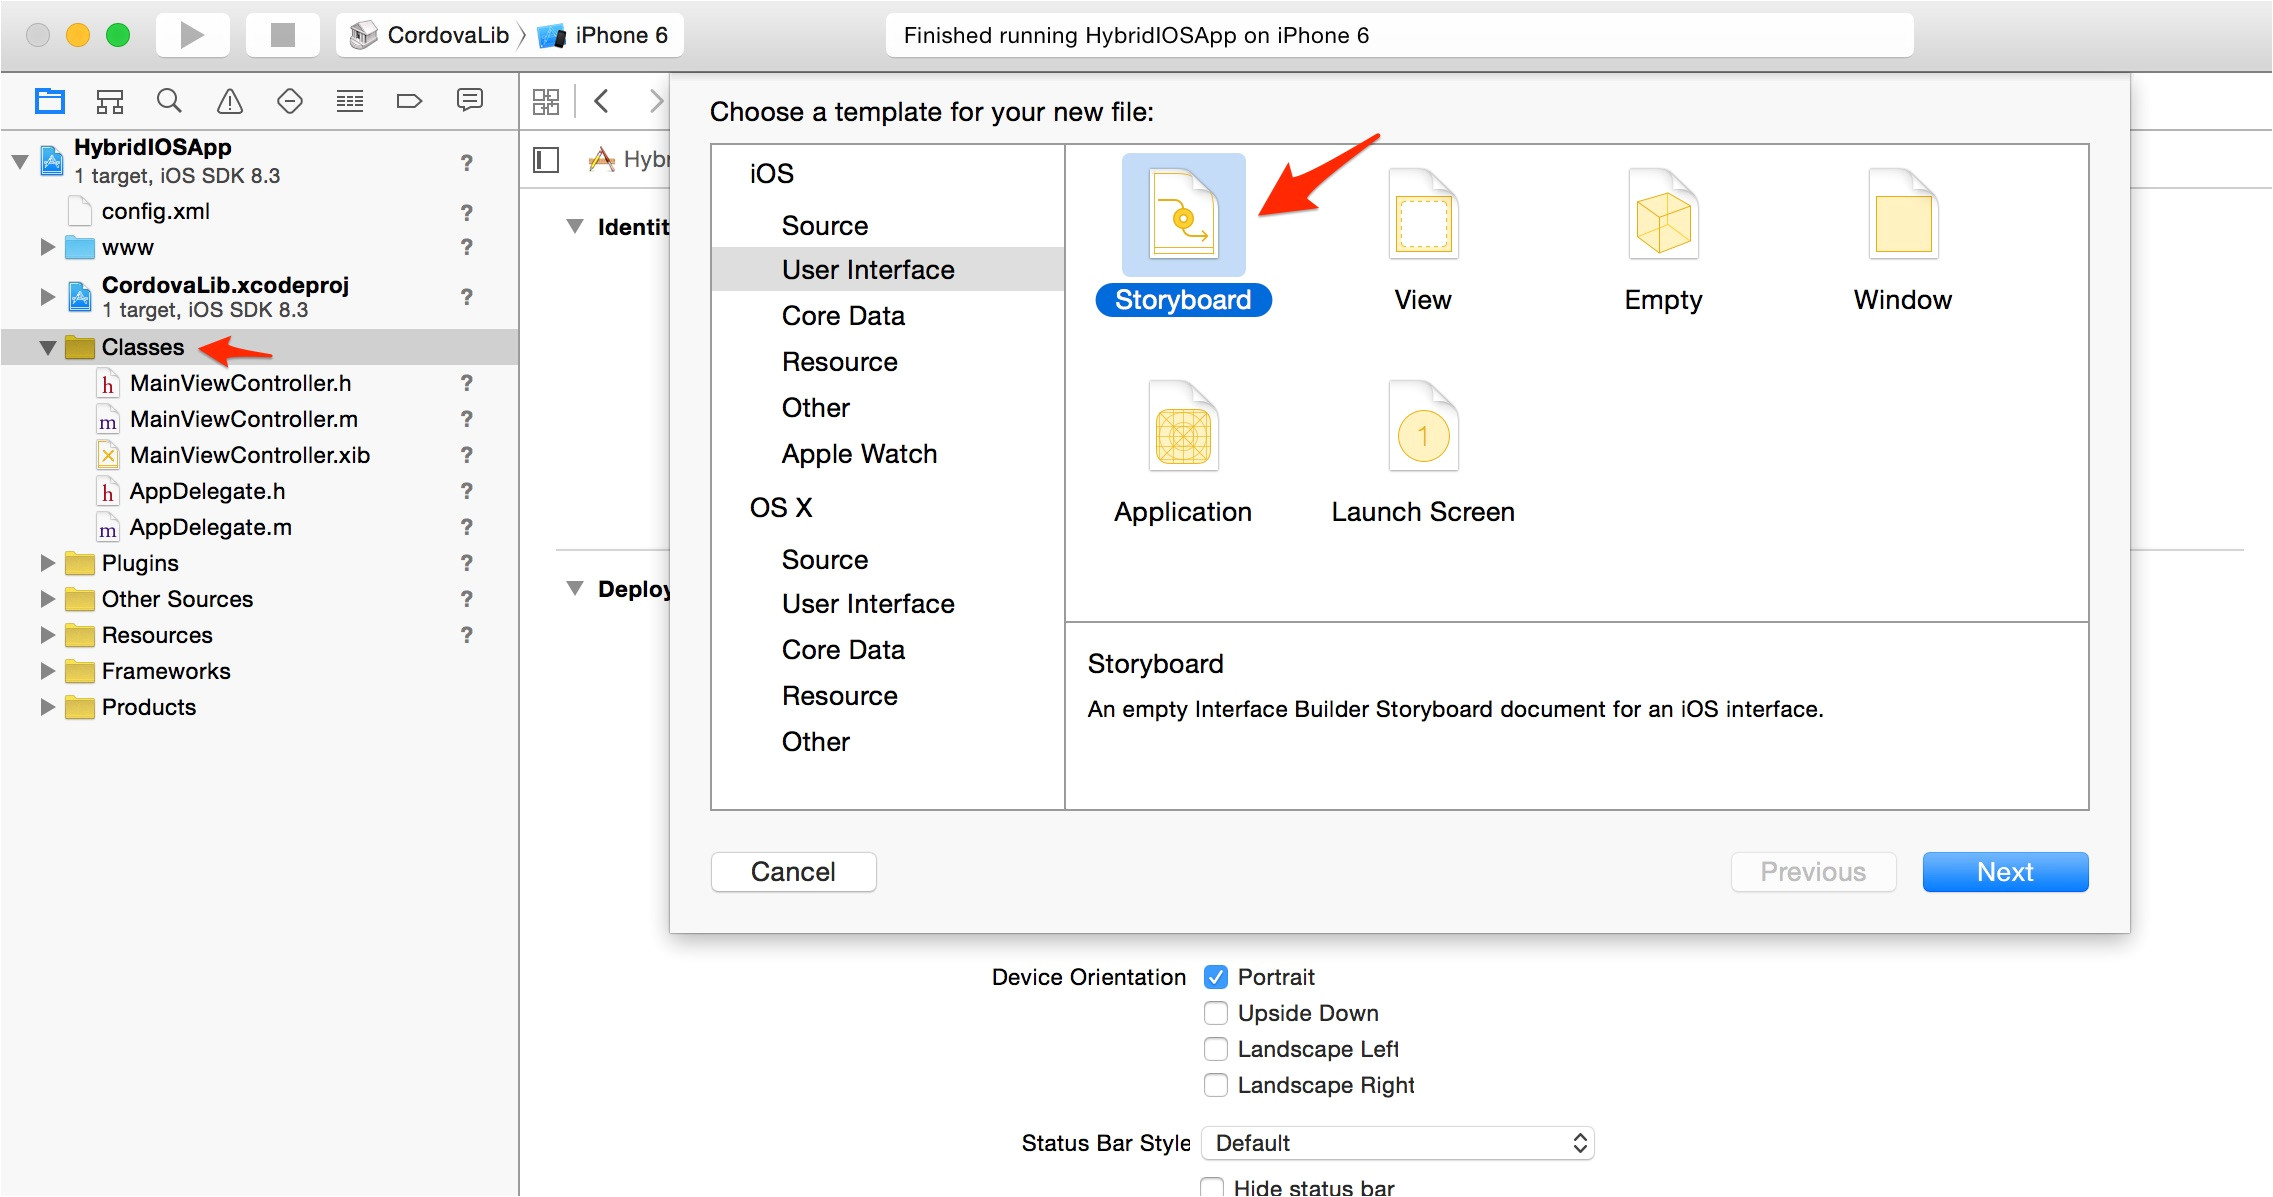
Task: Collapse the Classes group
Action: pos(47,348)
